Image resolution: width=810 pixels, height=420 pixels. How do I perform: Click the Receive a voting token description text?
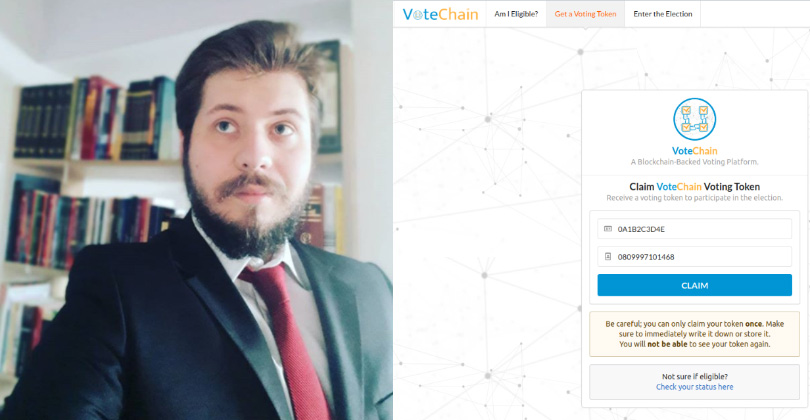694,198
